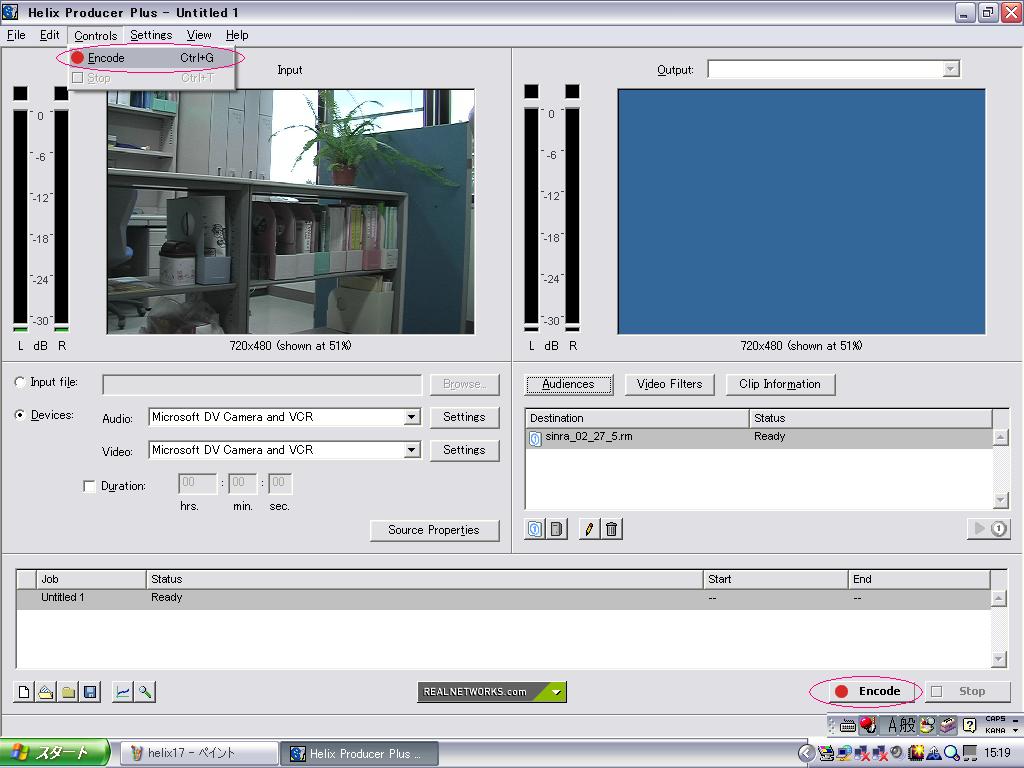The height and width of the screenshot is (768, 1024).
Task: Click the magnifier log viewer icon
Action: tap(144, 692)
